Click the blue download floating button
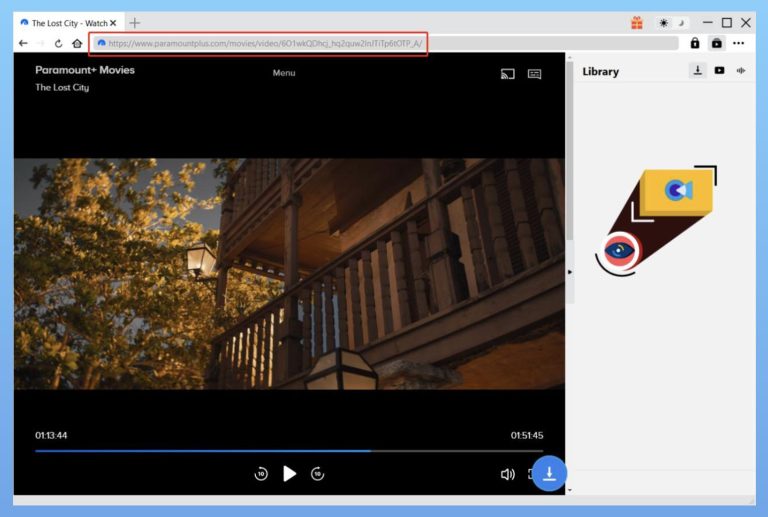Viewport: 768px width, 517px height. pos(549,473)
